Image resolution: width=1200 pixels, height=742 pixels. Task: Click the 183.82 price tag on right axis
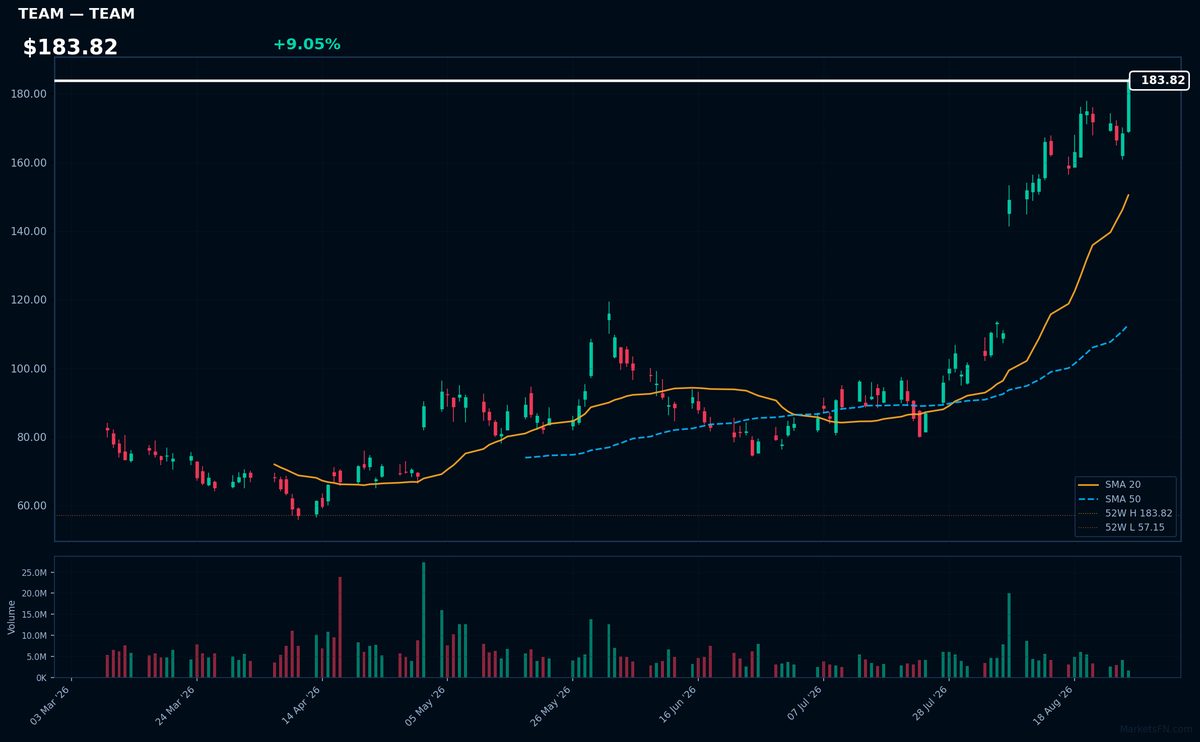(1159, 81)
